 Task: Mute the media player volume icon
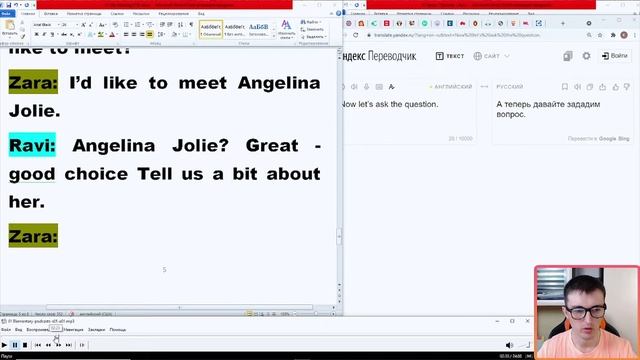tap(509, 345)
